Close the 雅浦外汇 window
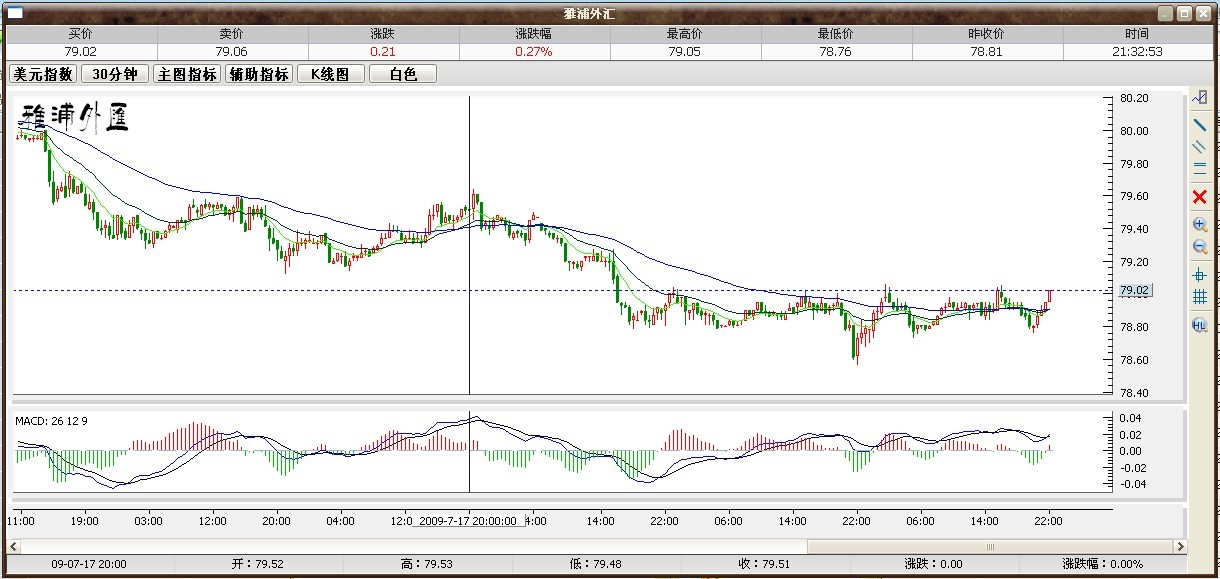This screenshot has width=1220, height=579. pyautogui.click(x=1203, y=13)
